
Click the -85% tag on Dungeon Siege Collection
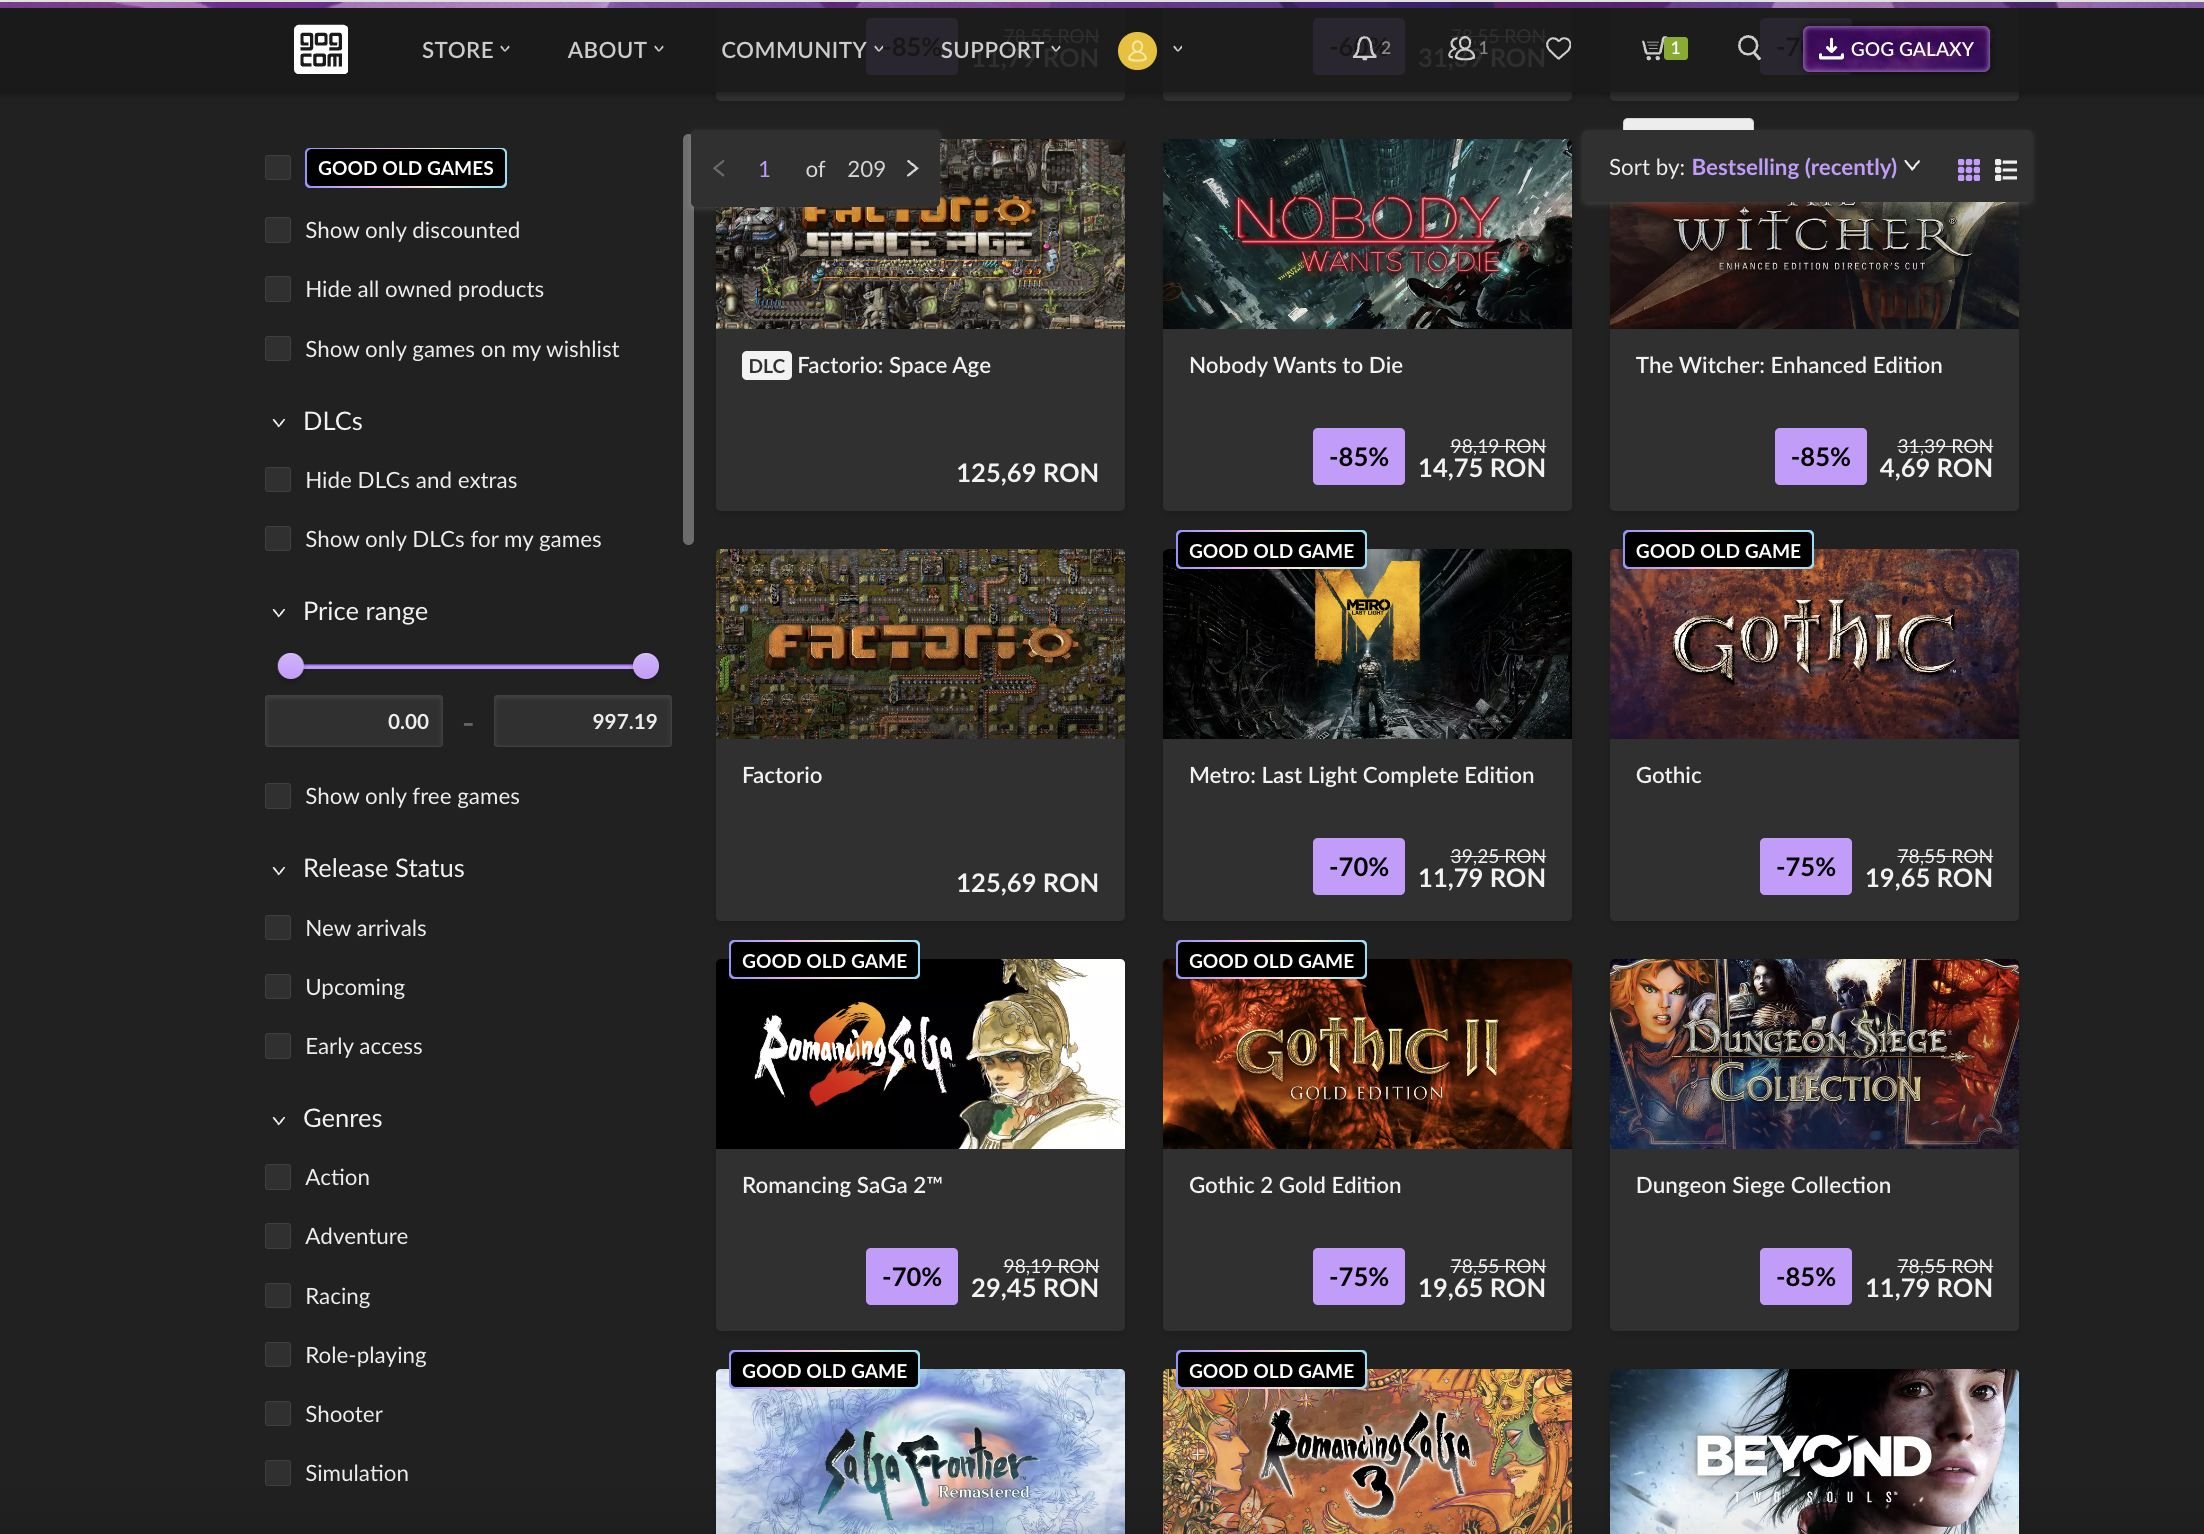click(1805, 1277)
